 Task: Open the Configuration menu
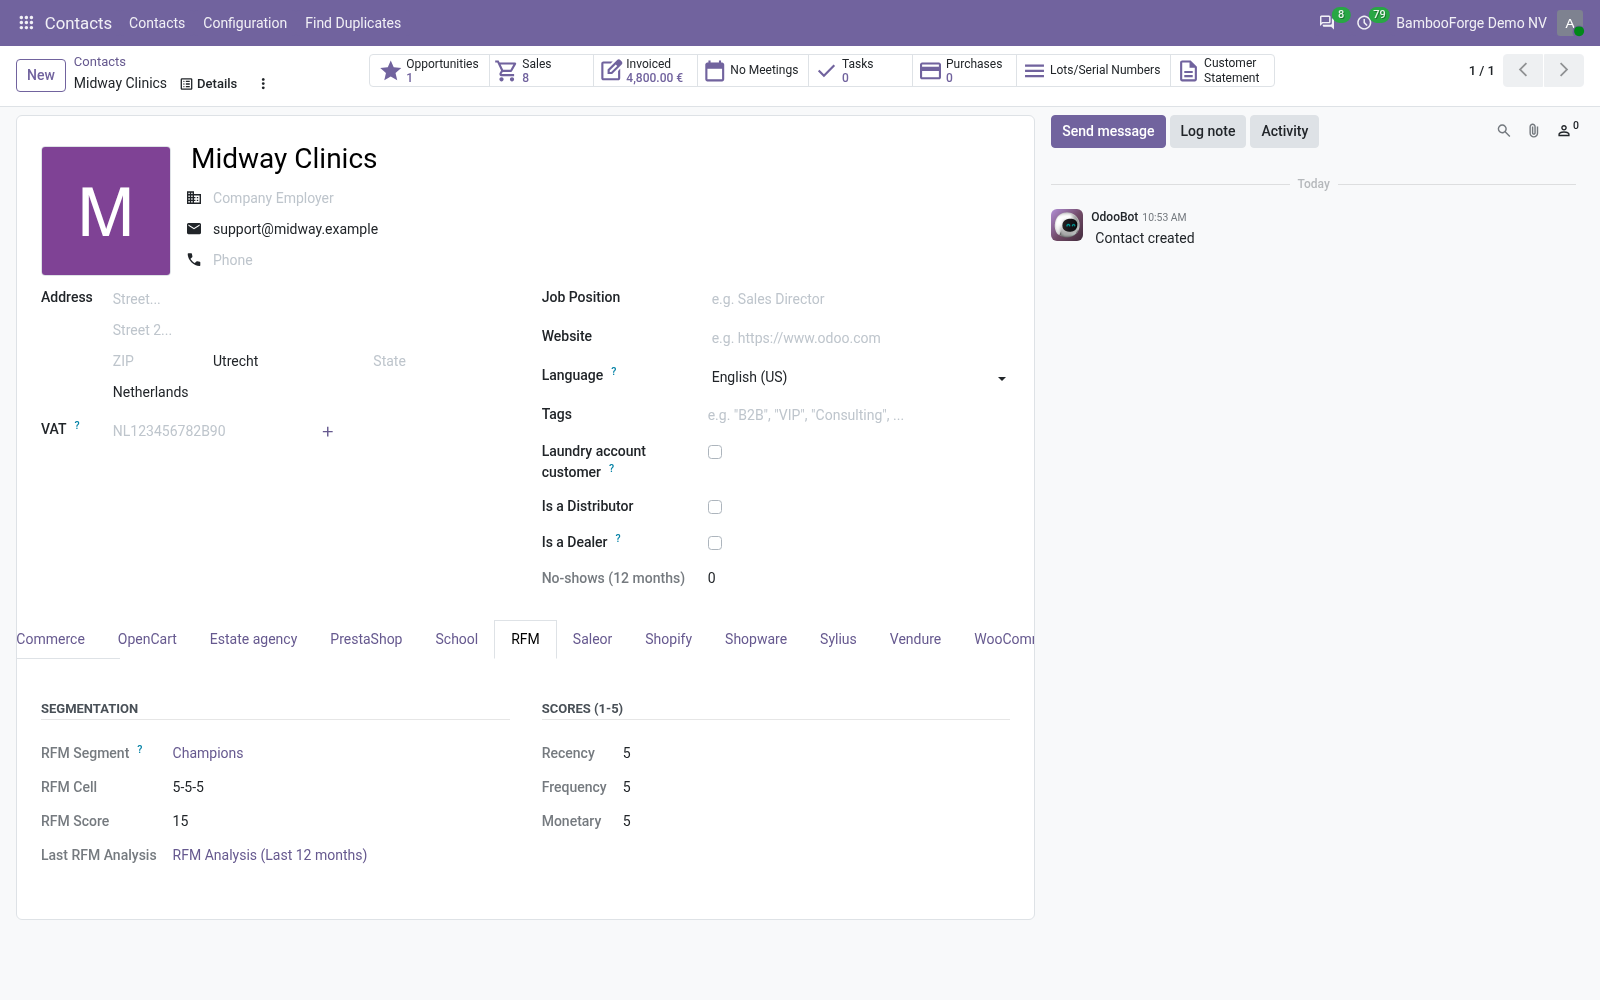(245, 23)
